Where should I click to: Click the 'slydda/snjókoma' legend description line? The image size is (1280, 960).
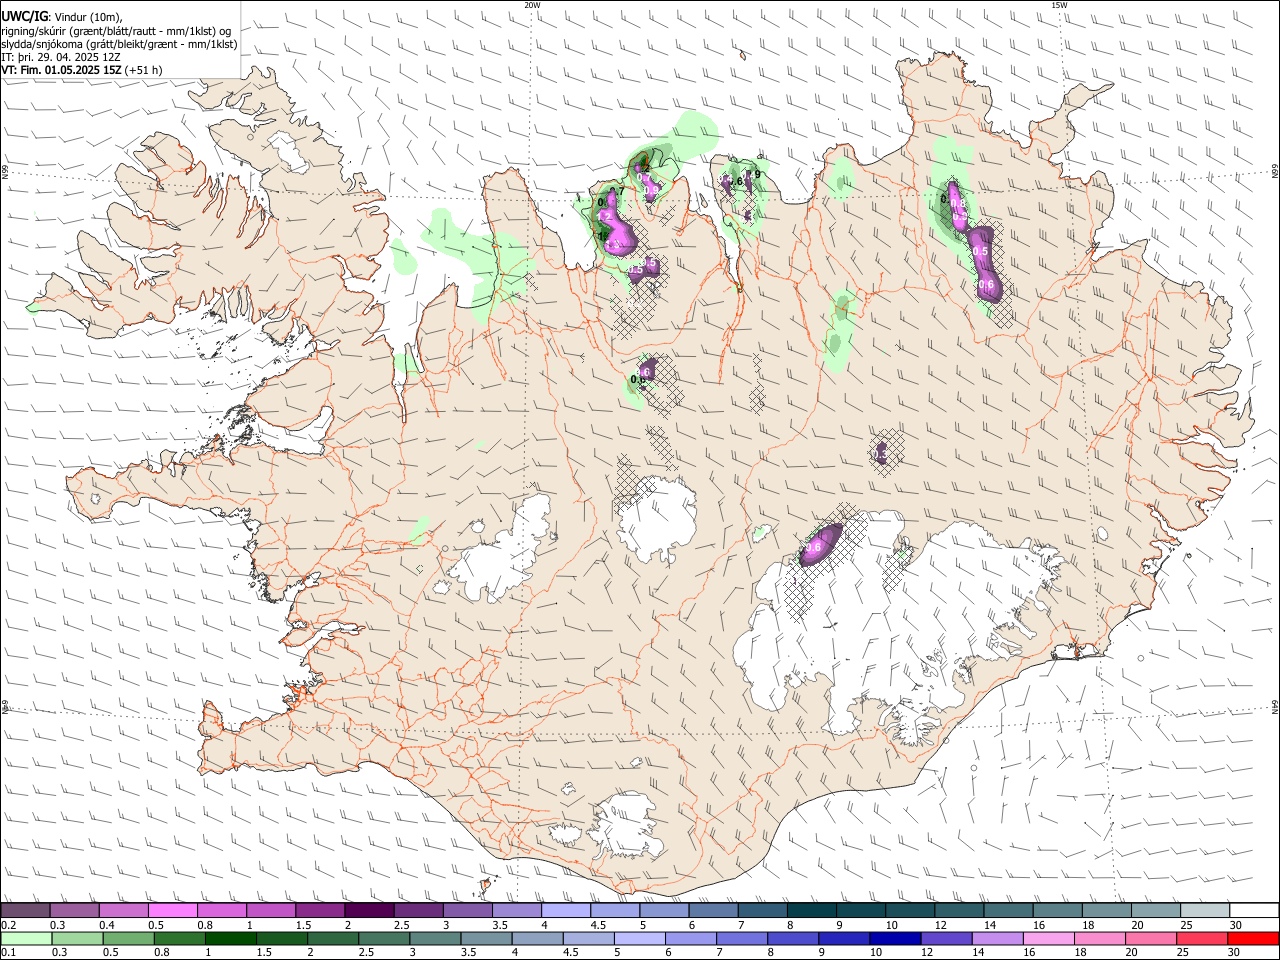tap(119, 44)
